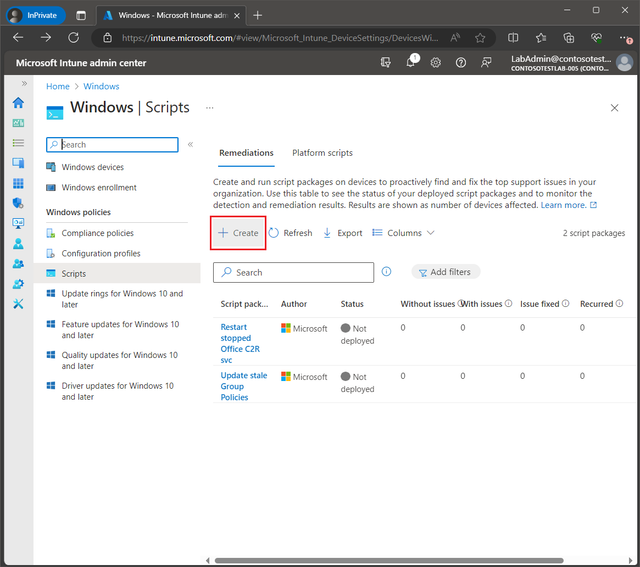Open LabAdmin account avatar

pyautogui.click(x=624, y=62)
